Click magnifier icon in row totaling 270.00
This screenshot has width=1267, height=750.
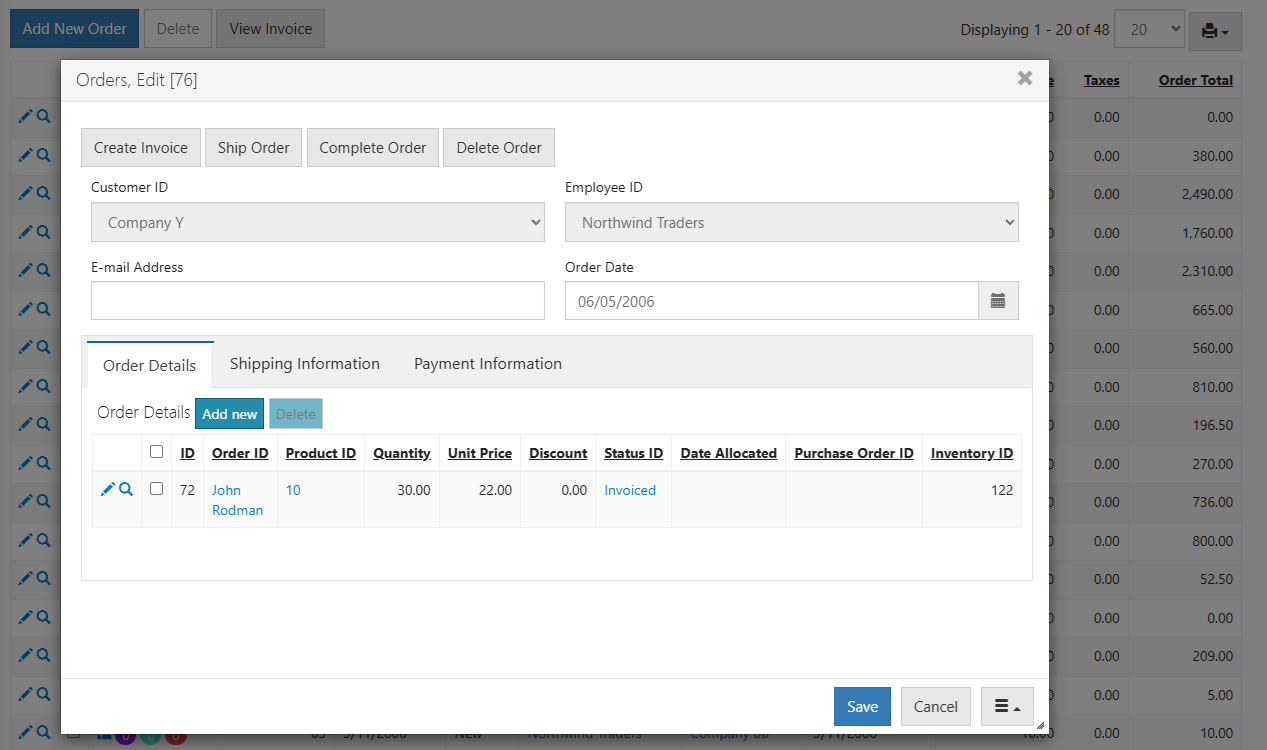[x=43, y=464]
